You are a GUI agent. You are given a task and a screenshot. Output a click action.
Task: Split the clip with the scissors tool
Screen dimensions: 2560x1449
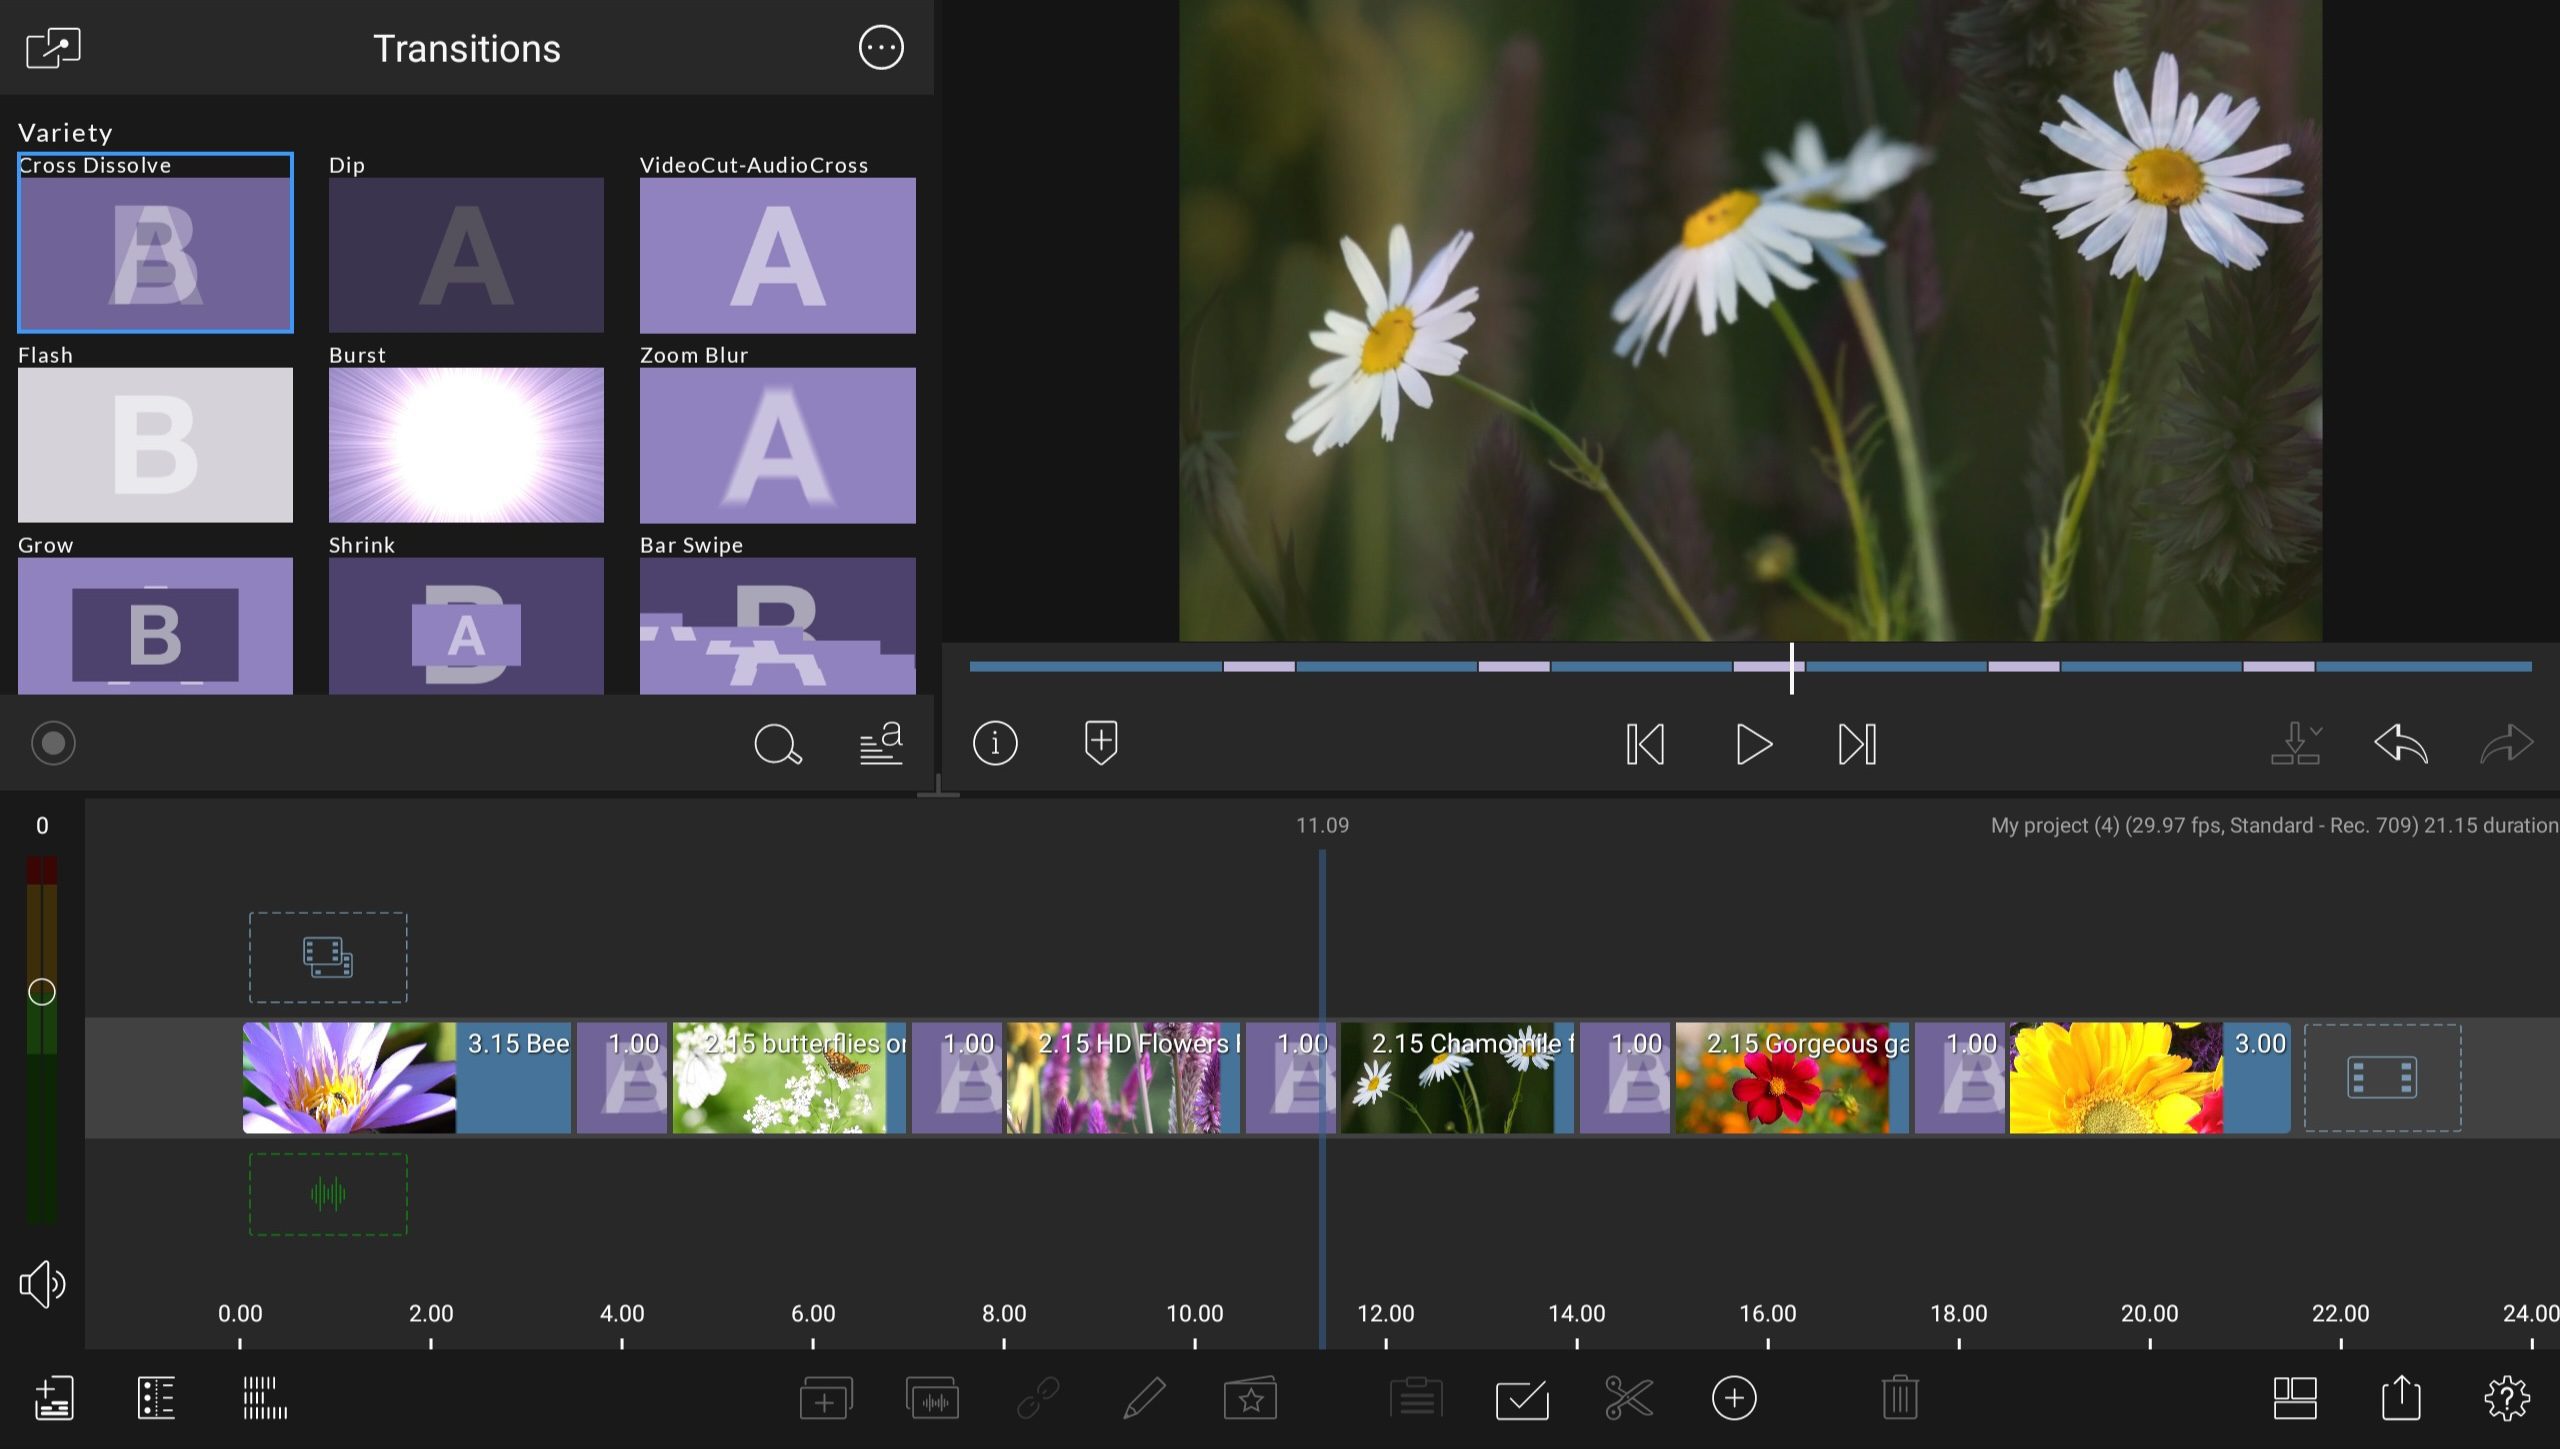[1628, 1398]
